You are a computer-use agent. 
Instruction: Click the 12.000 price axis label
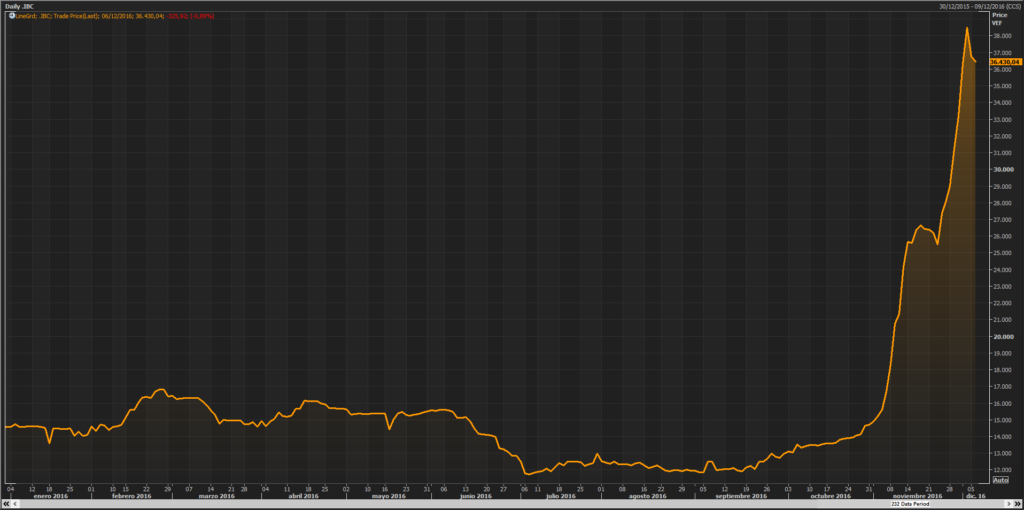pos(1001,470)
